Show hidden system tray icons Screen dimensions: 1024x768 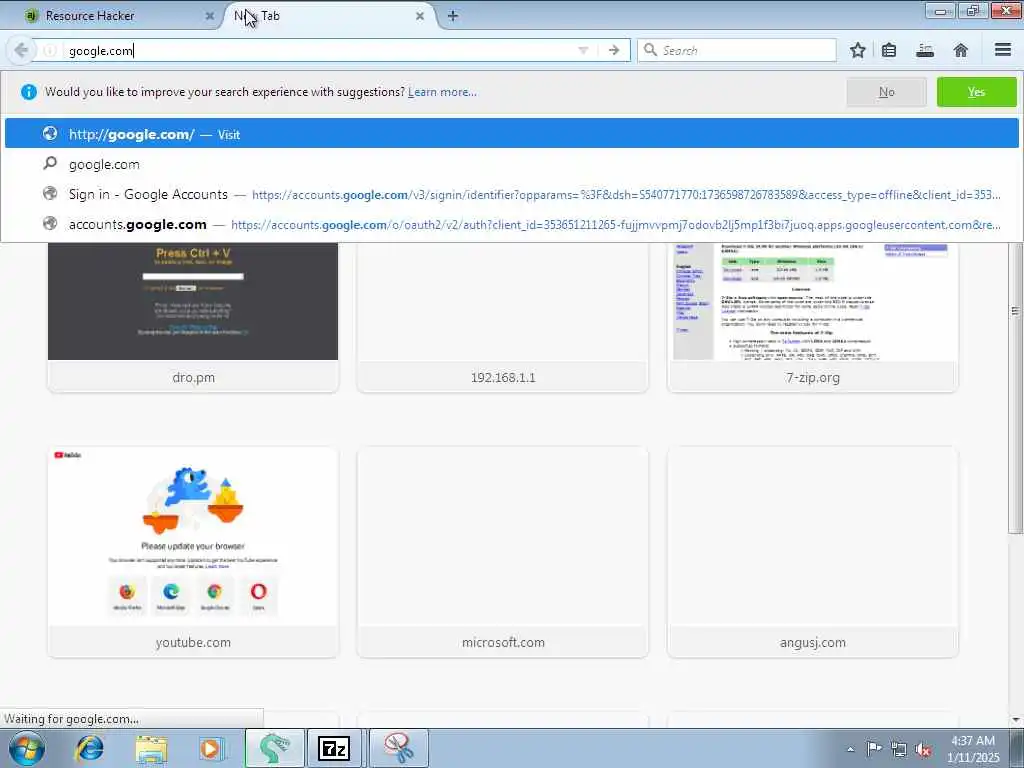point(850,749)
